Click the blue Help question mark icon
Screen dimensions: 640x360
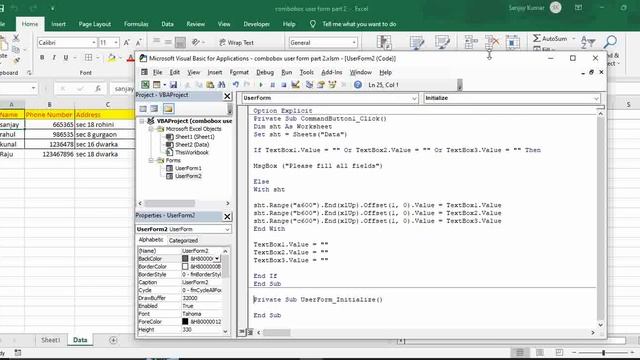(x=358, y=84)
